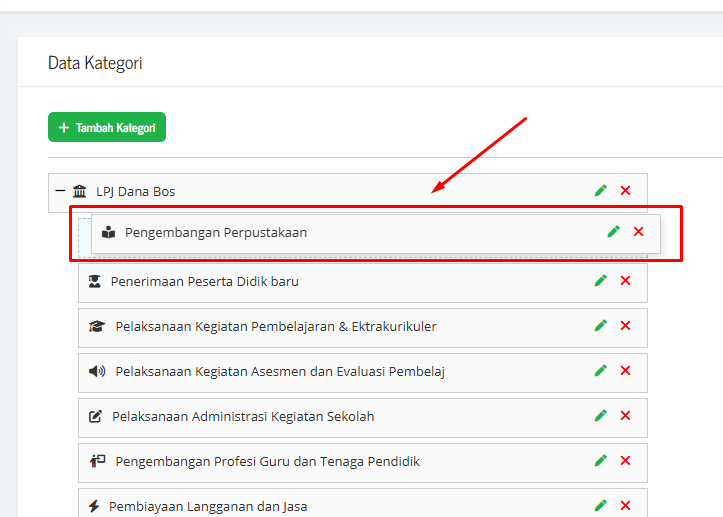Delete Pelaksanaan Administrasi Kegiatan Sekolah
This screenshot has width=723, height=517.
(626, 416)
